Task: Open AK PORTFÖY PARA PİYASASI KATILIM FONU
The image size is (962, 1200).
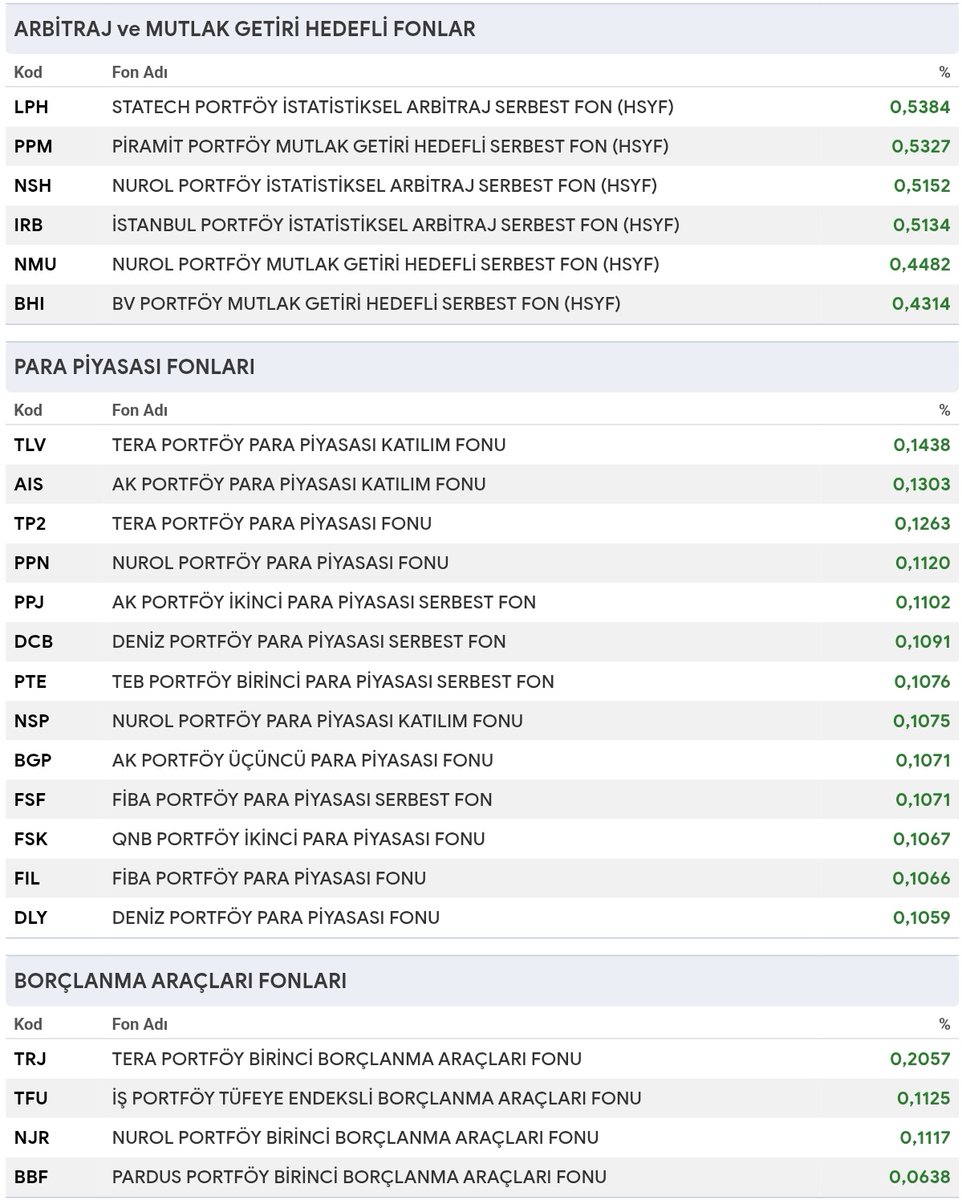Action: click(299, 484)
